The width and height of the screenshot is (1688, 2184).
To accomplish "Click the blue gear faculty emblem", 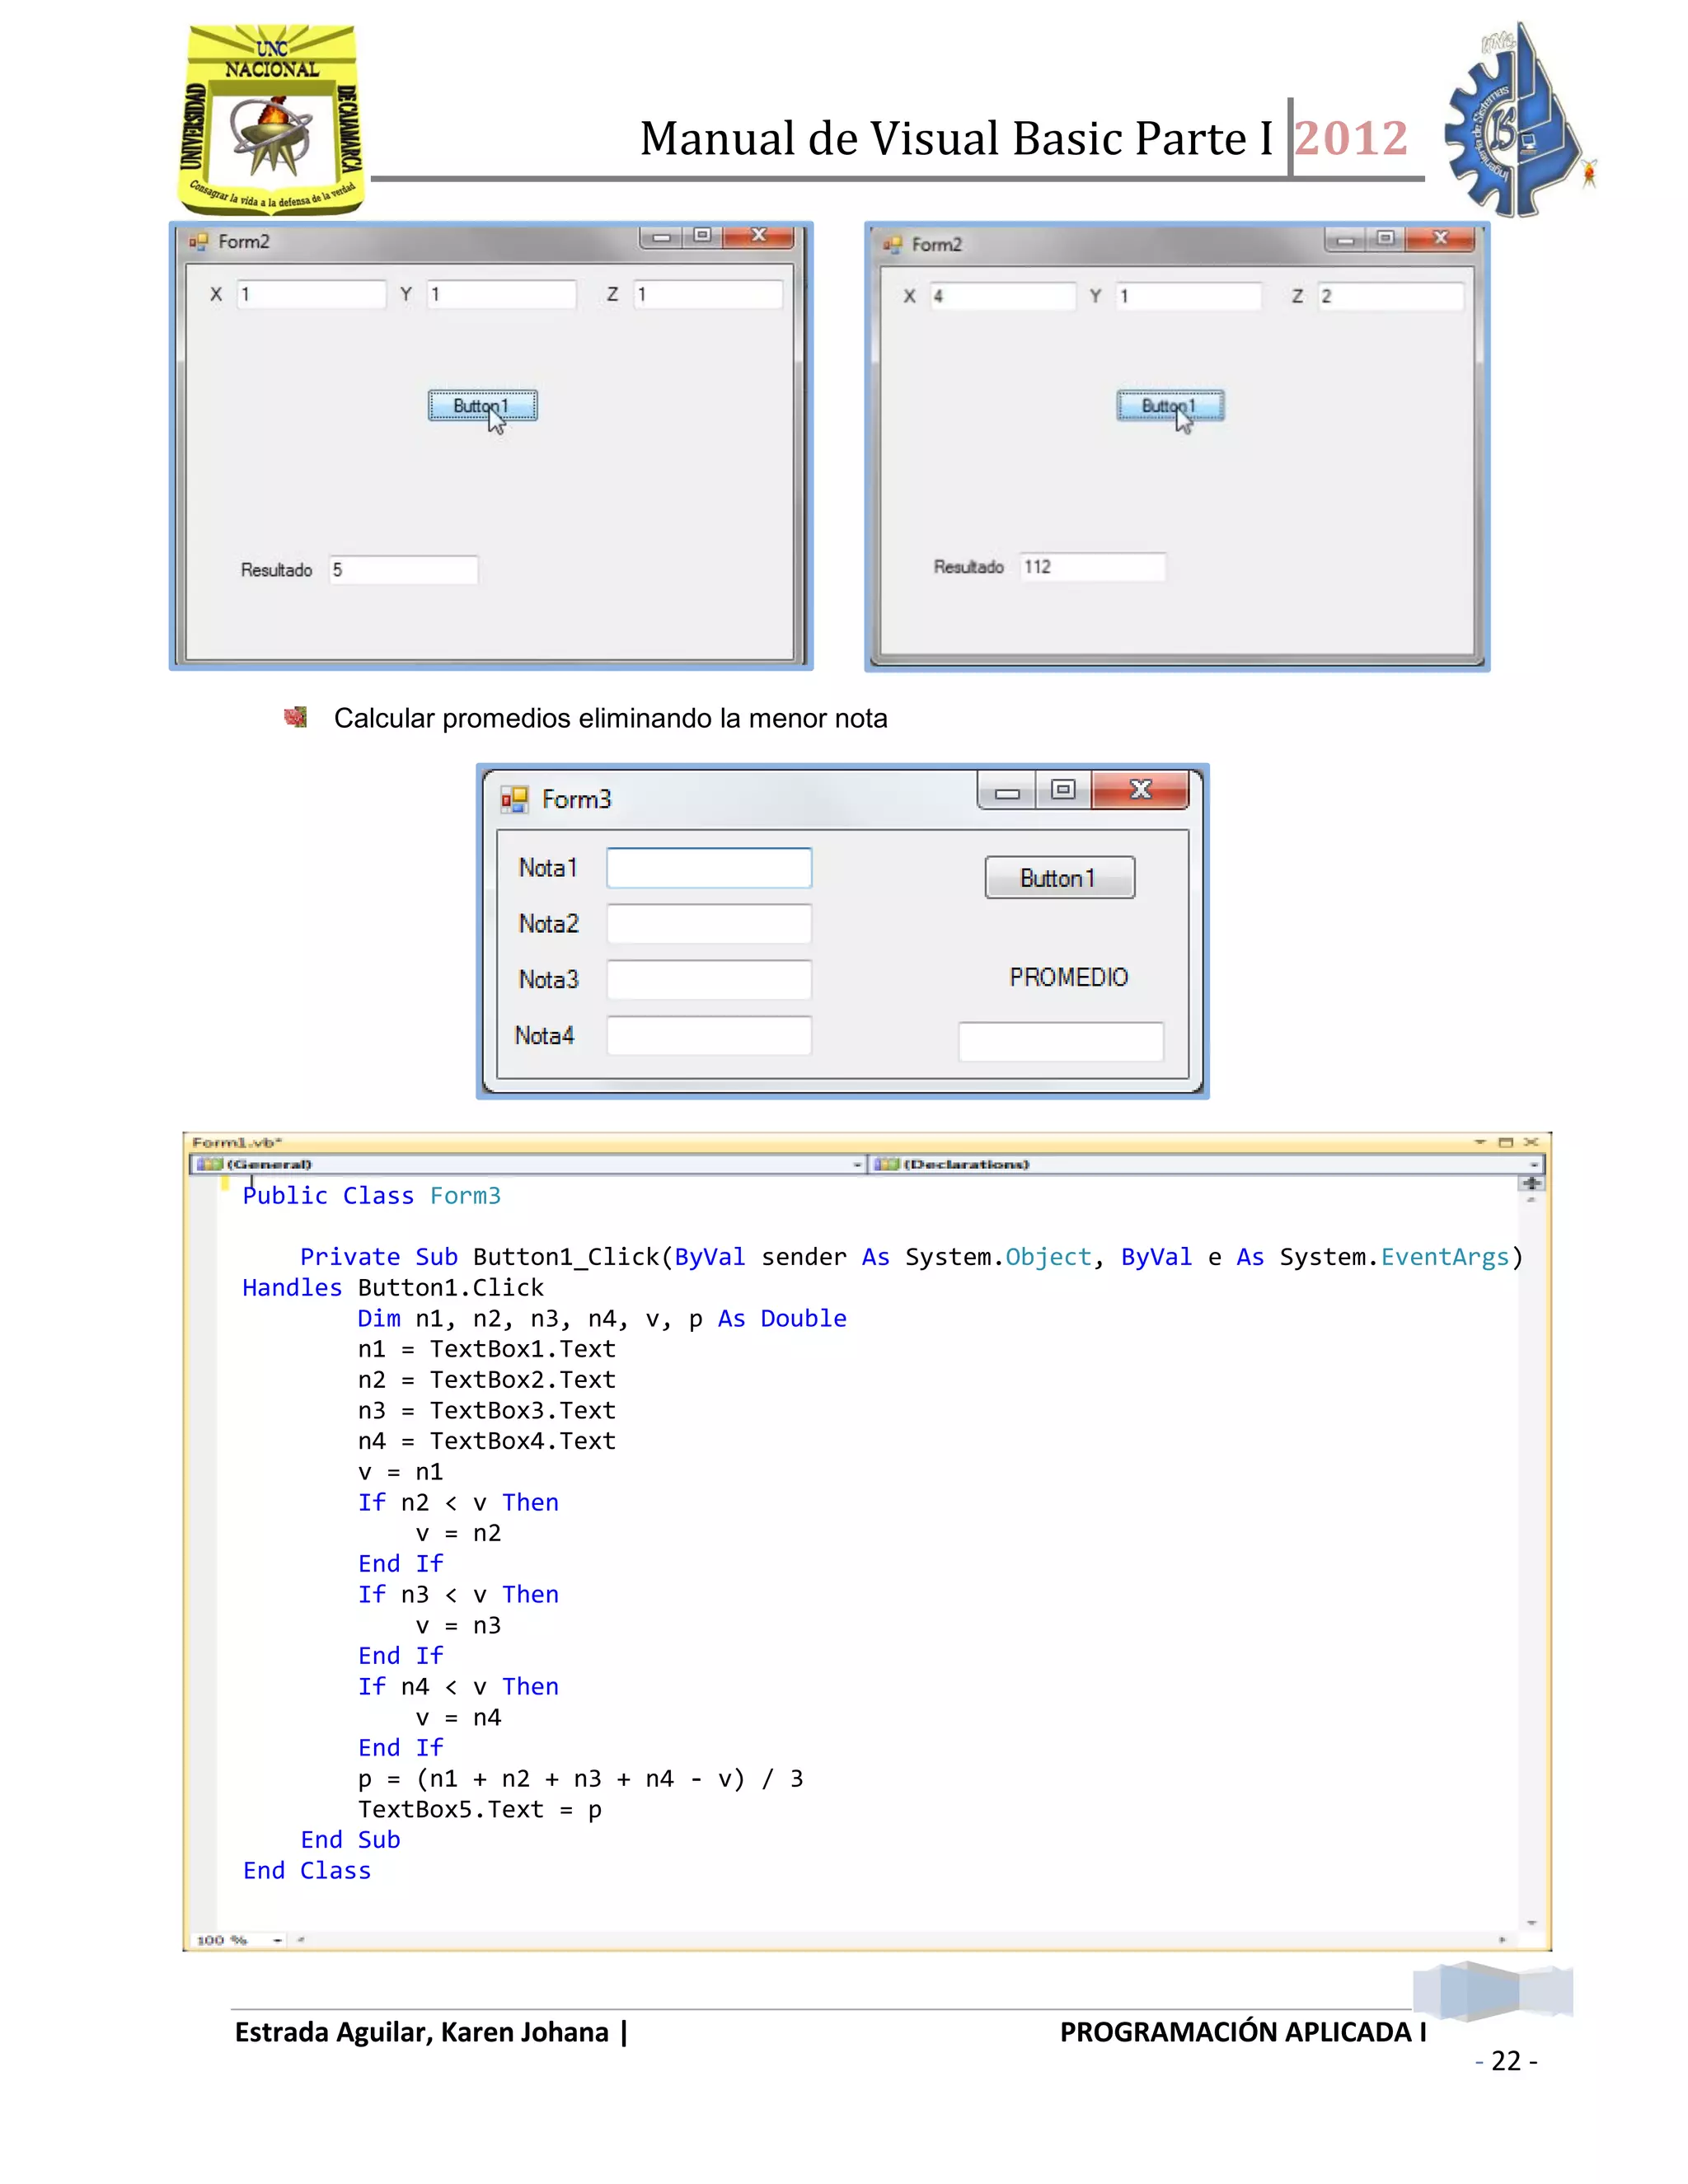I will (x=1518, y=120).
